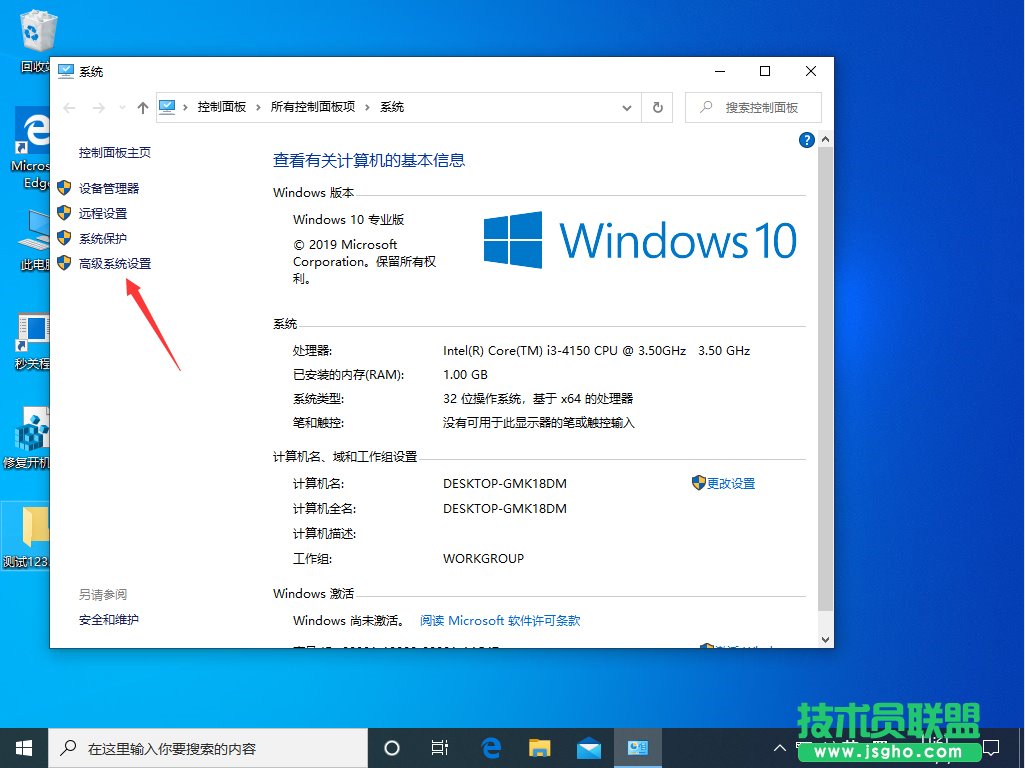Click the refresh icon in the address bar
The height and width of the screenshot is (768, 1025).
pos(657,107)
